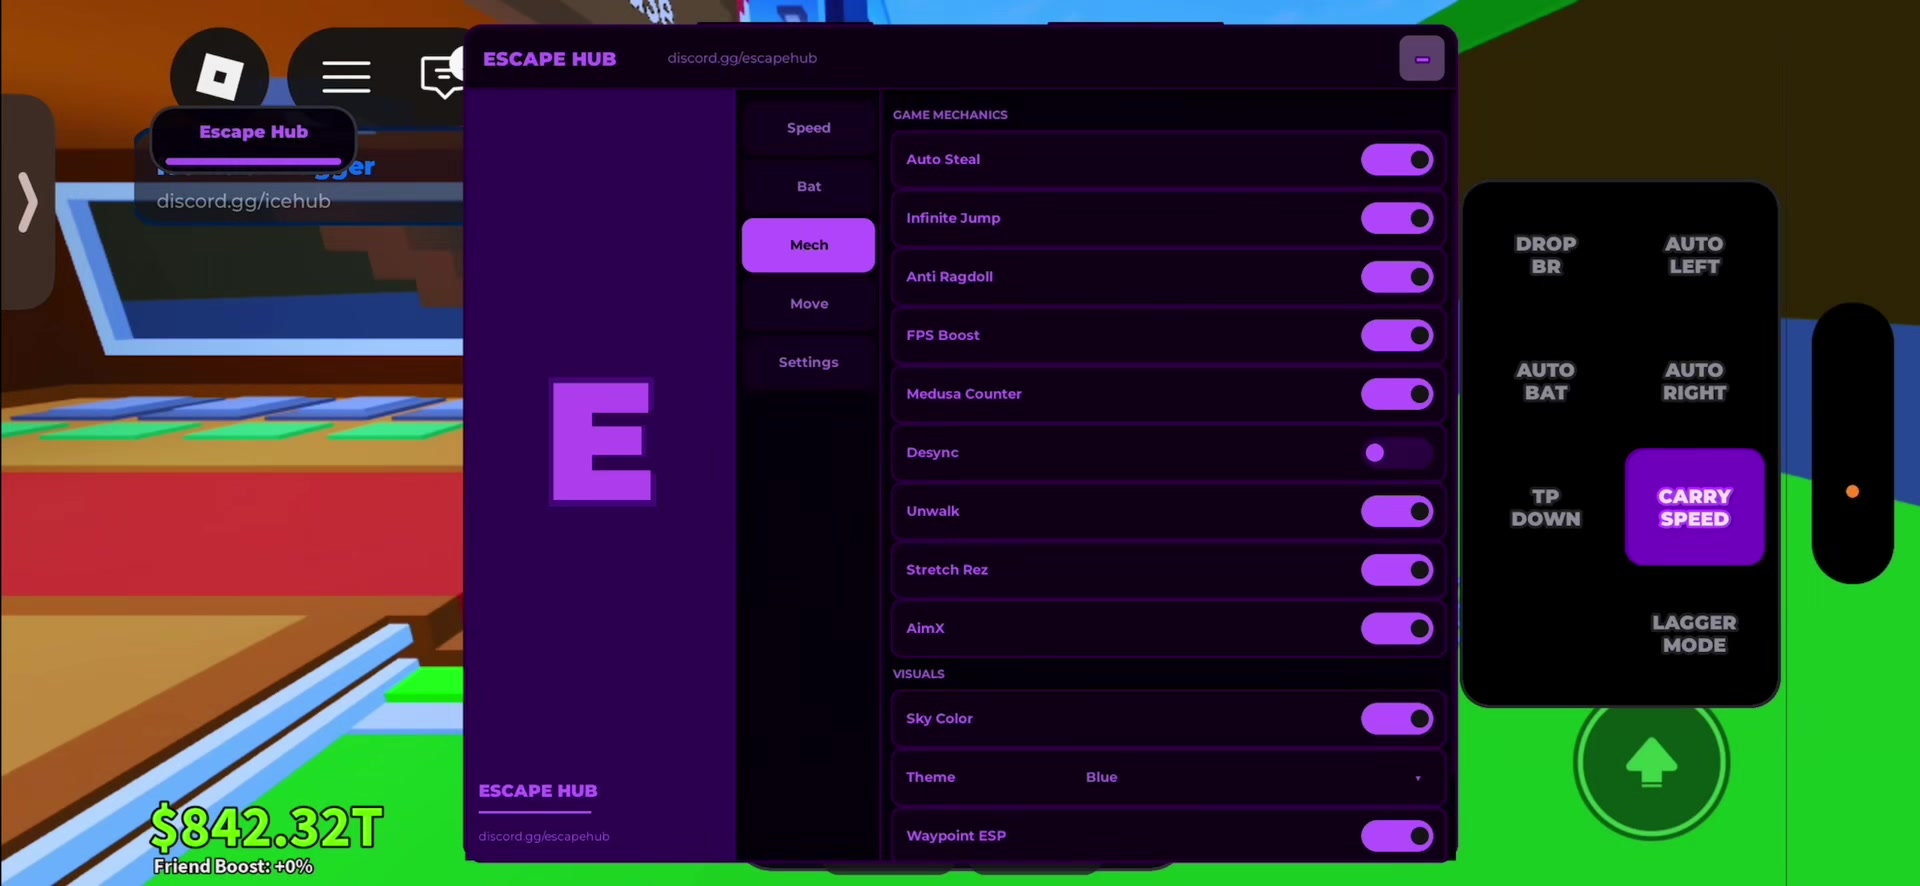Click the ESCAPE HUB window title
1920x886 pixels.
(x=549, y=59)
